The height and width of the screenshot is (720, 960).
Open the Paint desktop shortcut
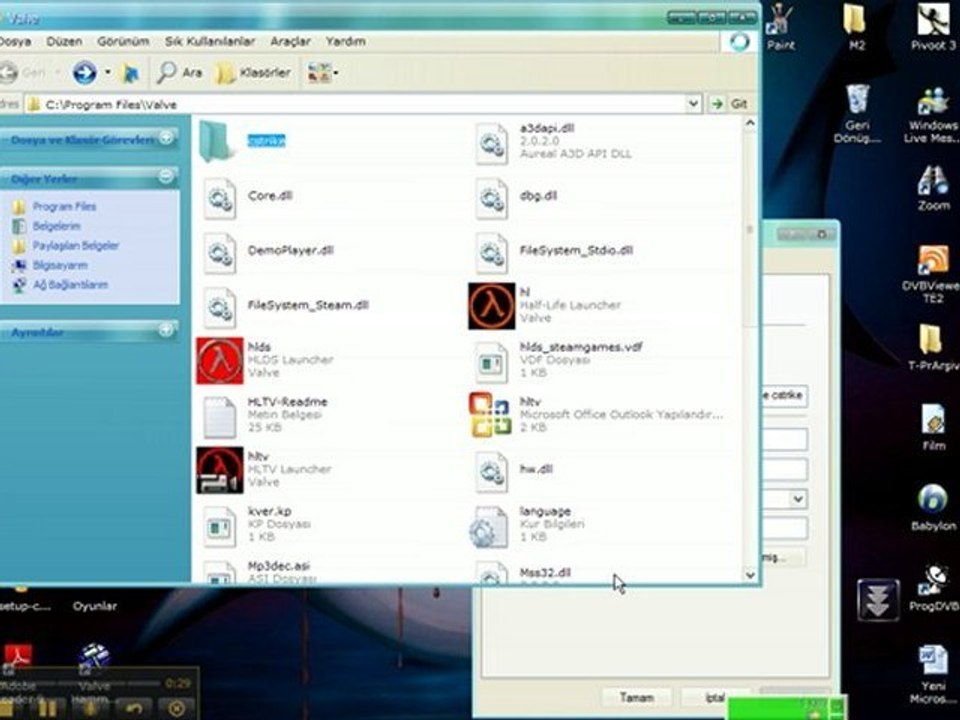tap(780, 26)
